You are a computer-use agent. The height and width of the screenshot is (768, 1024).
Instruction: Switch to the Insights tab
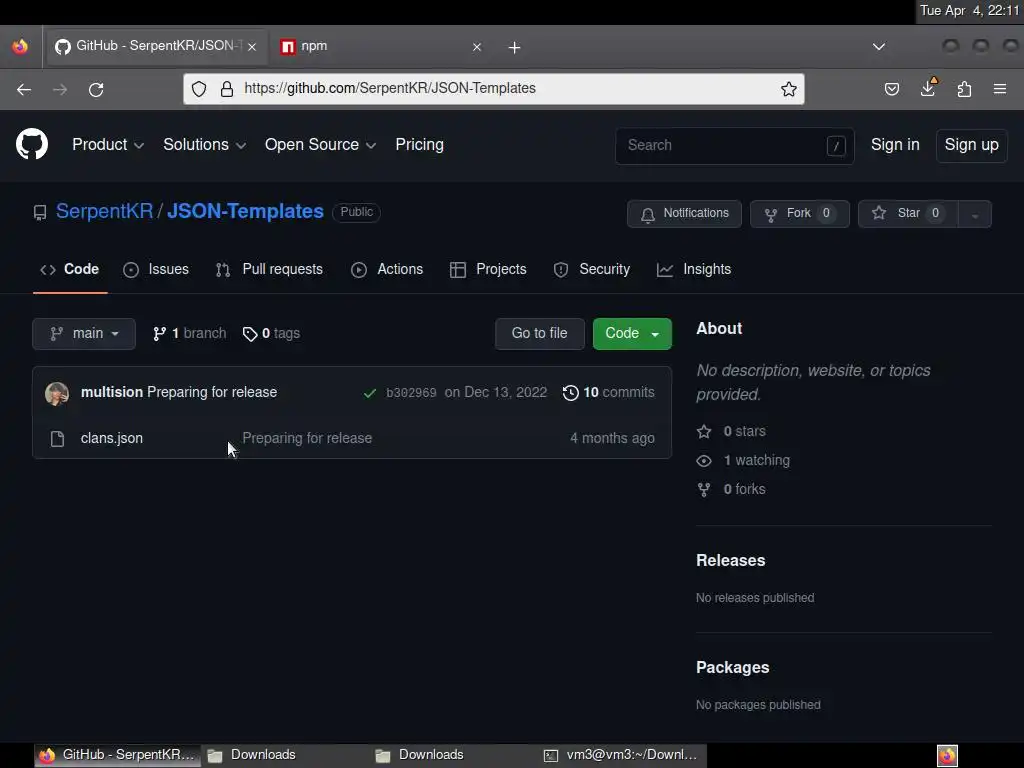(694, 269)
